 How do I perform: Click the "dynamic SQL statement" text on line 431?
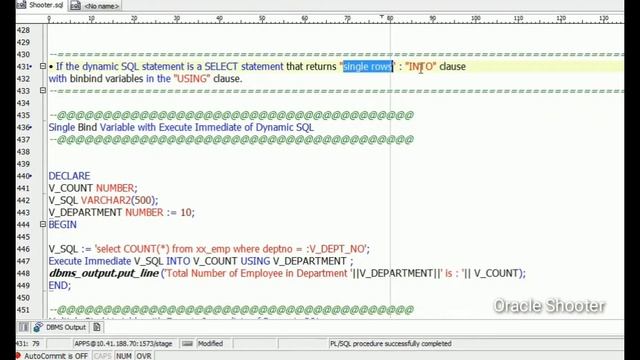(x=133, y=67)
